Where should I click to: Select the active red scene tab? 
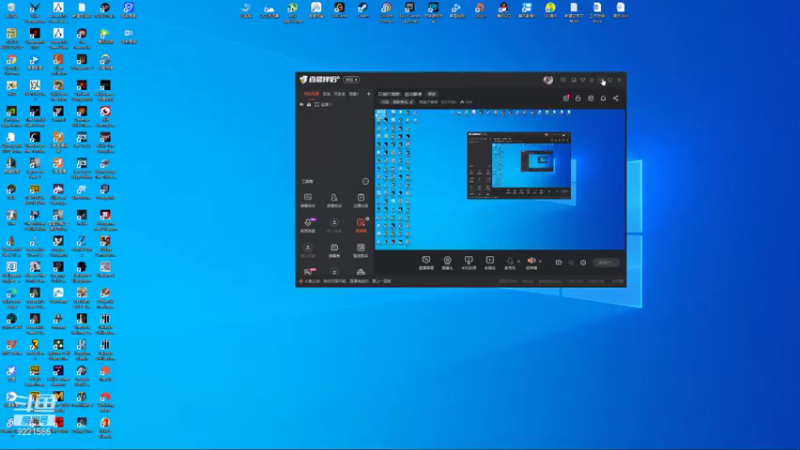[x=311, y=94]
